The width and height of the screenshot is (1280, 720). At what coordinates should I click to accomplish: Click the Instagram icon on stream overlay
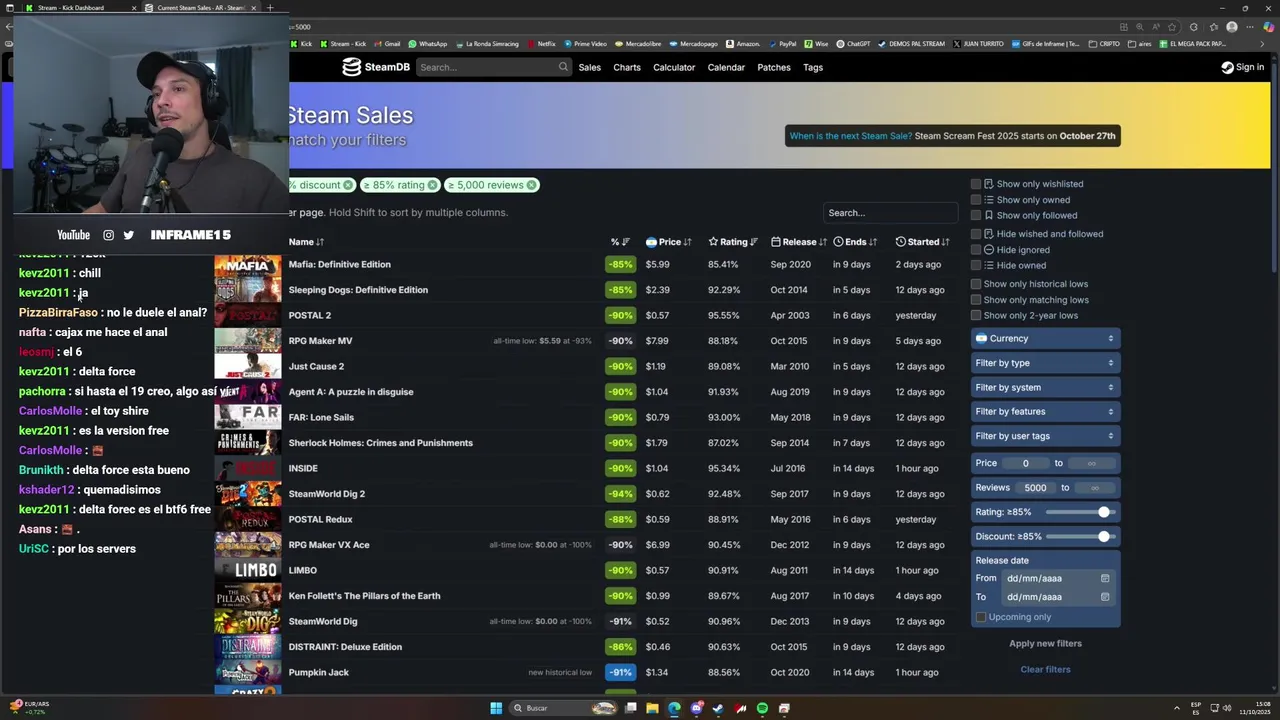[x=108, y=235]
